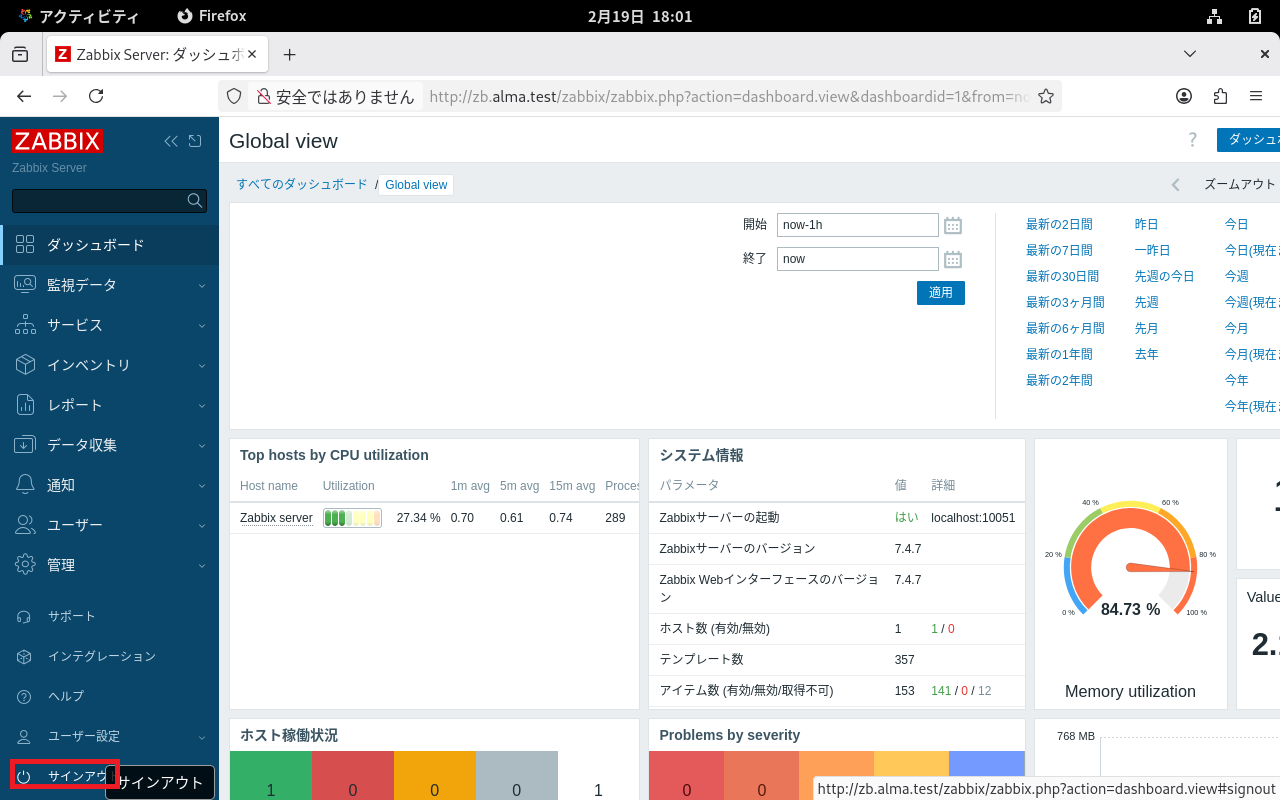Select the 昨日 time range
This screenshot has height=800, width=1280.
coord(1146,224)
